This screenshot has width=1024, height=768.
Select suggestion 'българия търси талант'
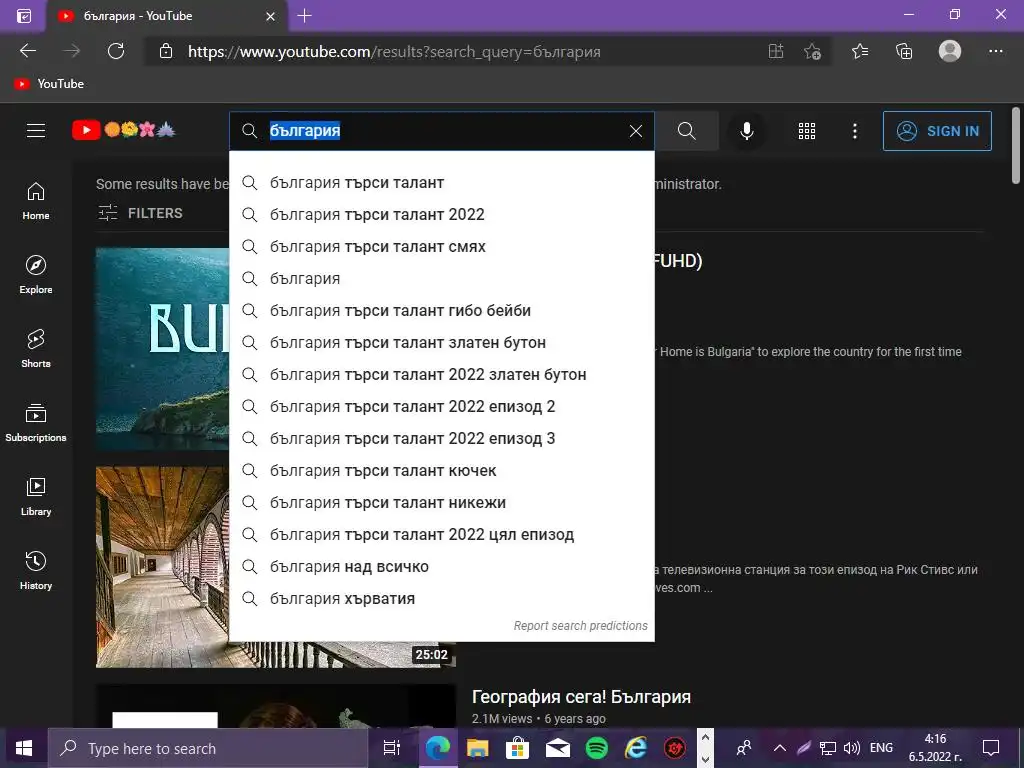click(441, 183)
